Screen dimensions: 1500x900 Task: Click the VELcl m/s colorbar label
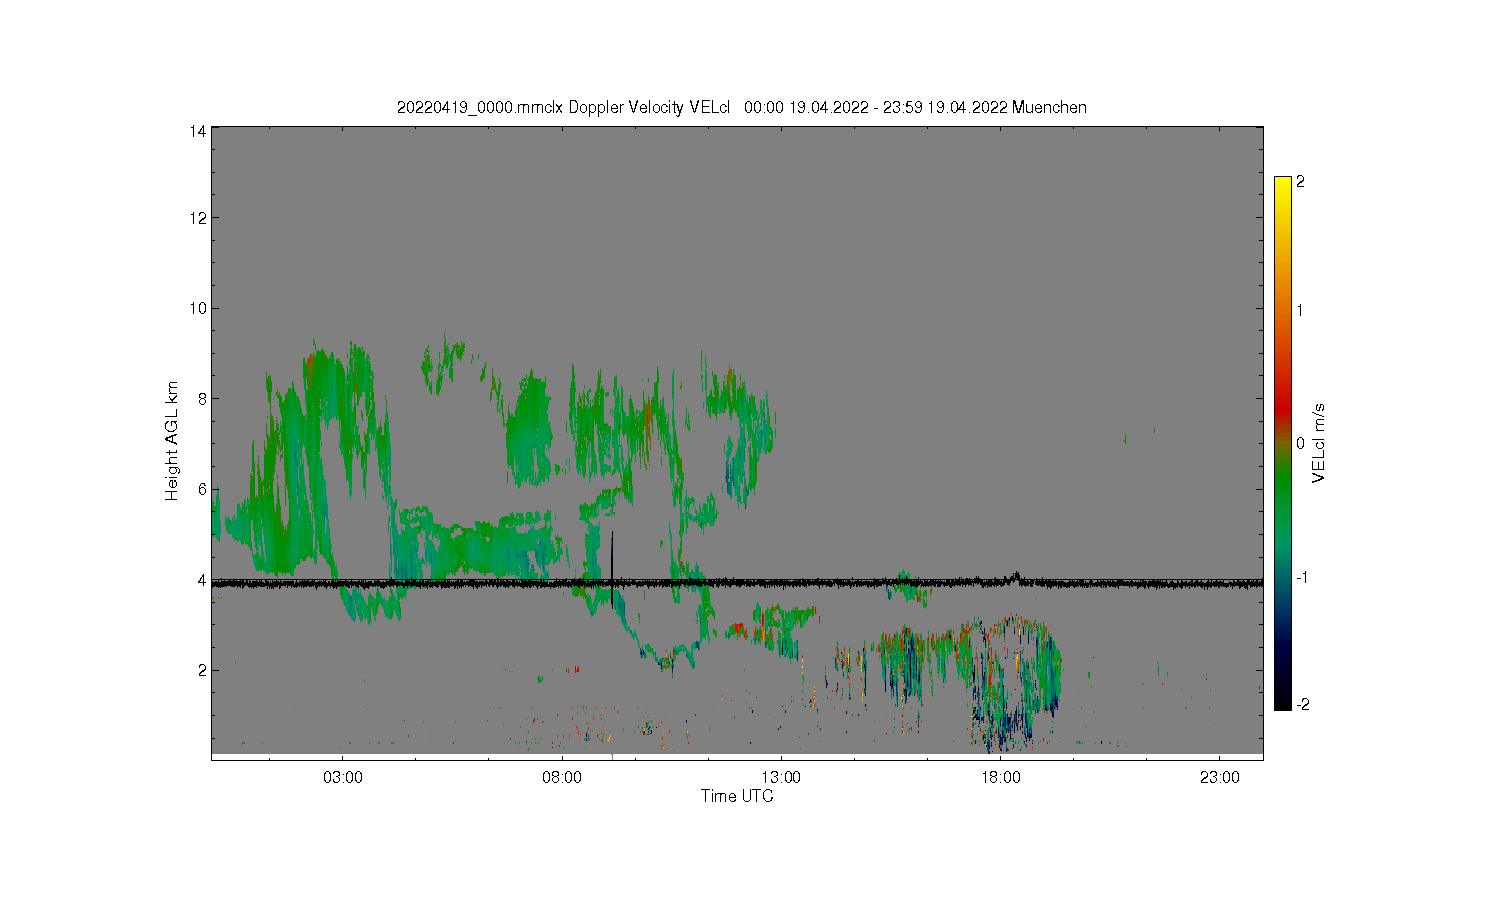click(x=1319, y=443)
